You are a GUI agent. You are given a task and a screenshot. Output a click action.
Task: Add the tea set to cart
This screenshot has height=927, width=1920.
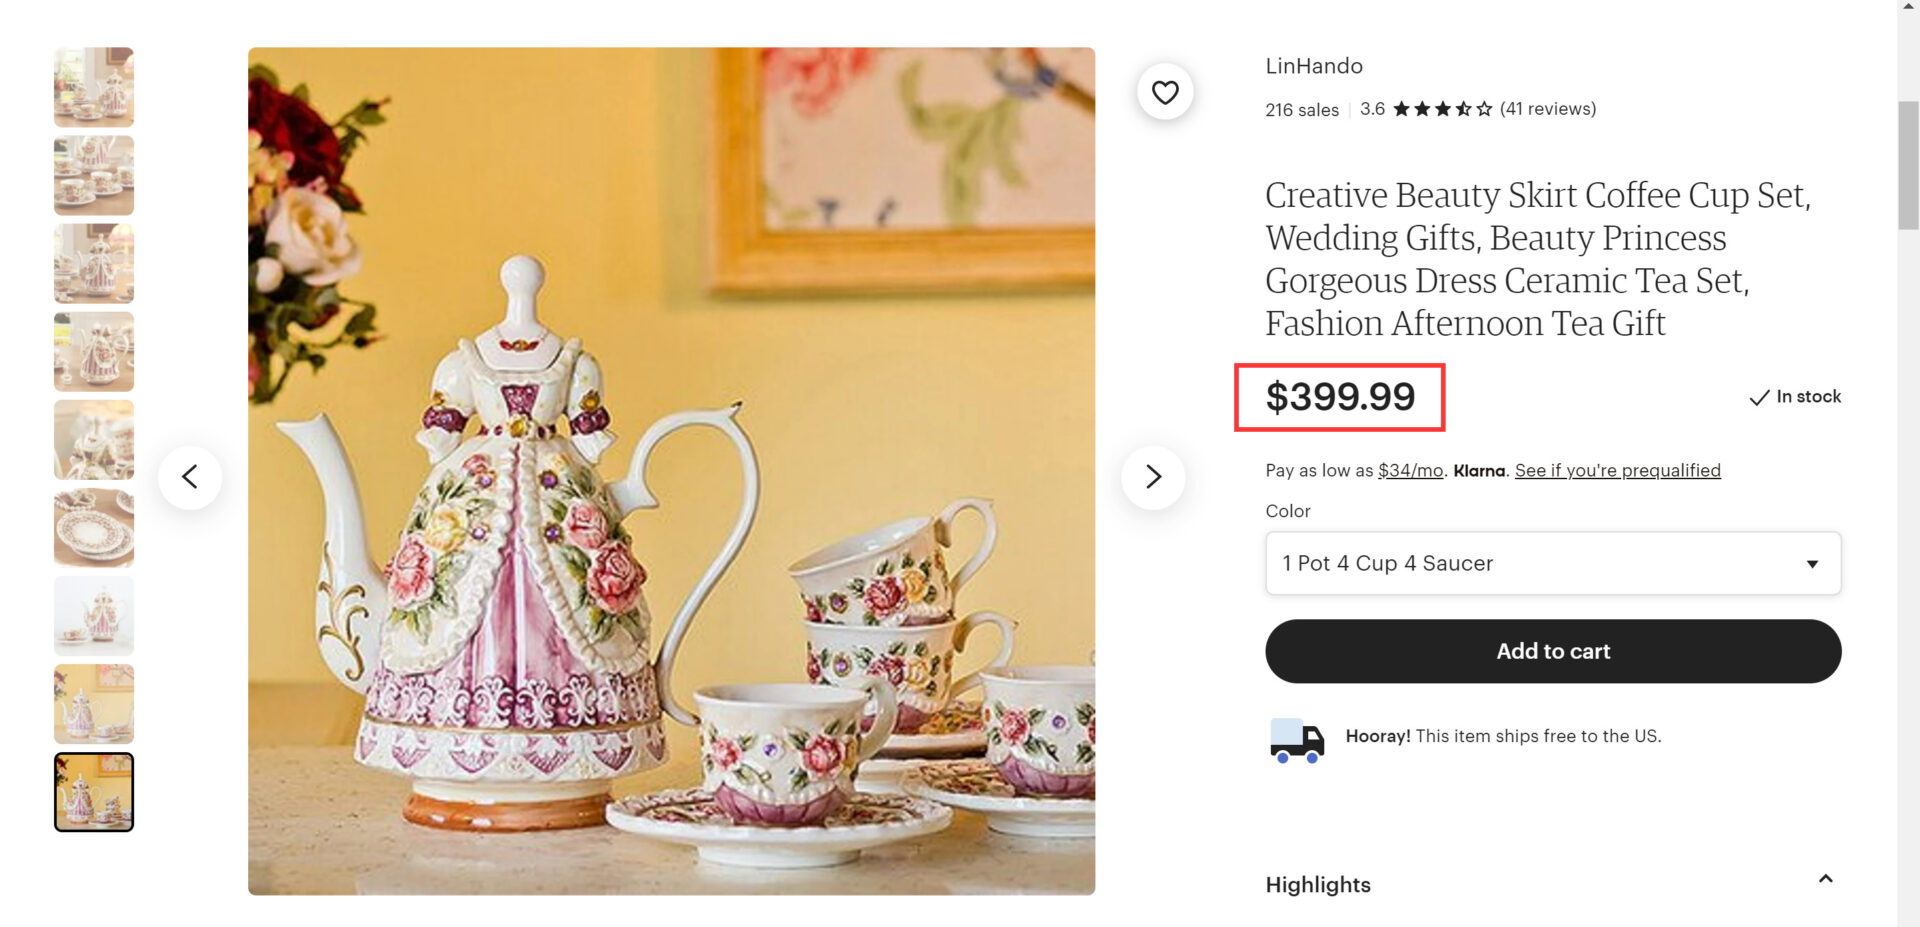pos(1552,651)
